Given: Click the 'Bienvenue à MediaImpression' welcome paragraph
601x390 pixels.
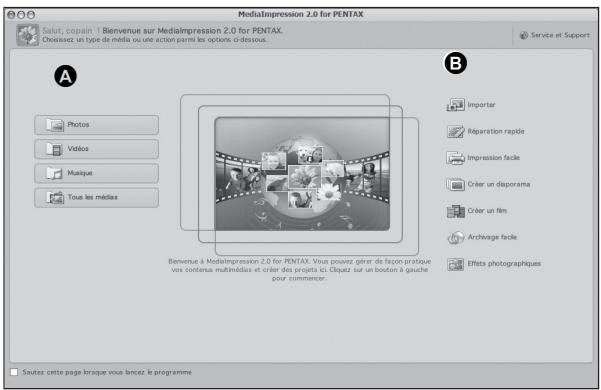Looking at the screenshot, I should (299, 270).
